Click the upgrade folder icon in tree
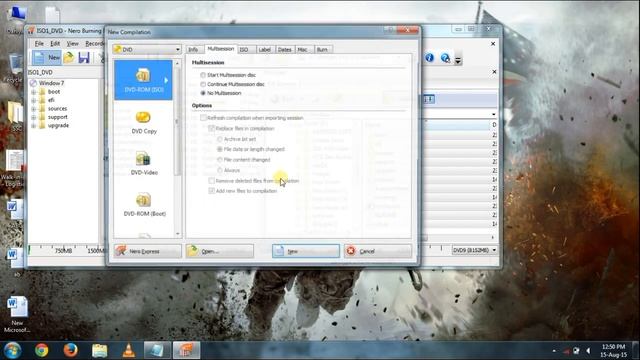 [42, 126]
